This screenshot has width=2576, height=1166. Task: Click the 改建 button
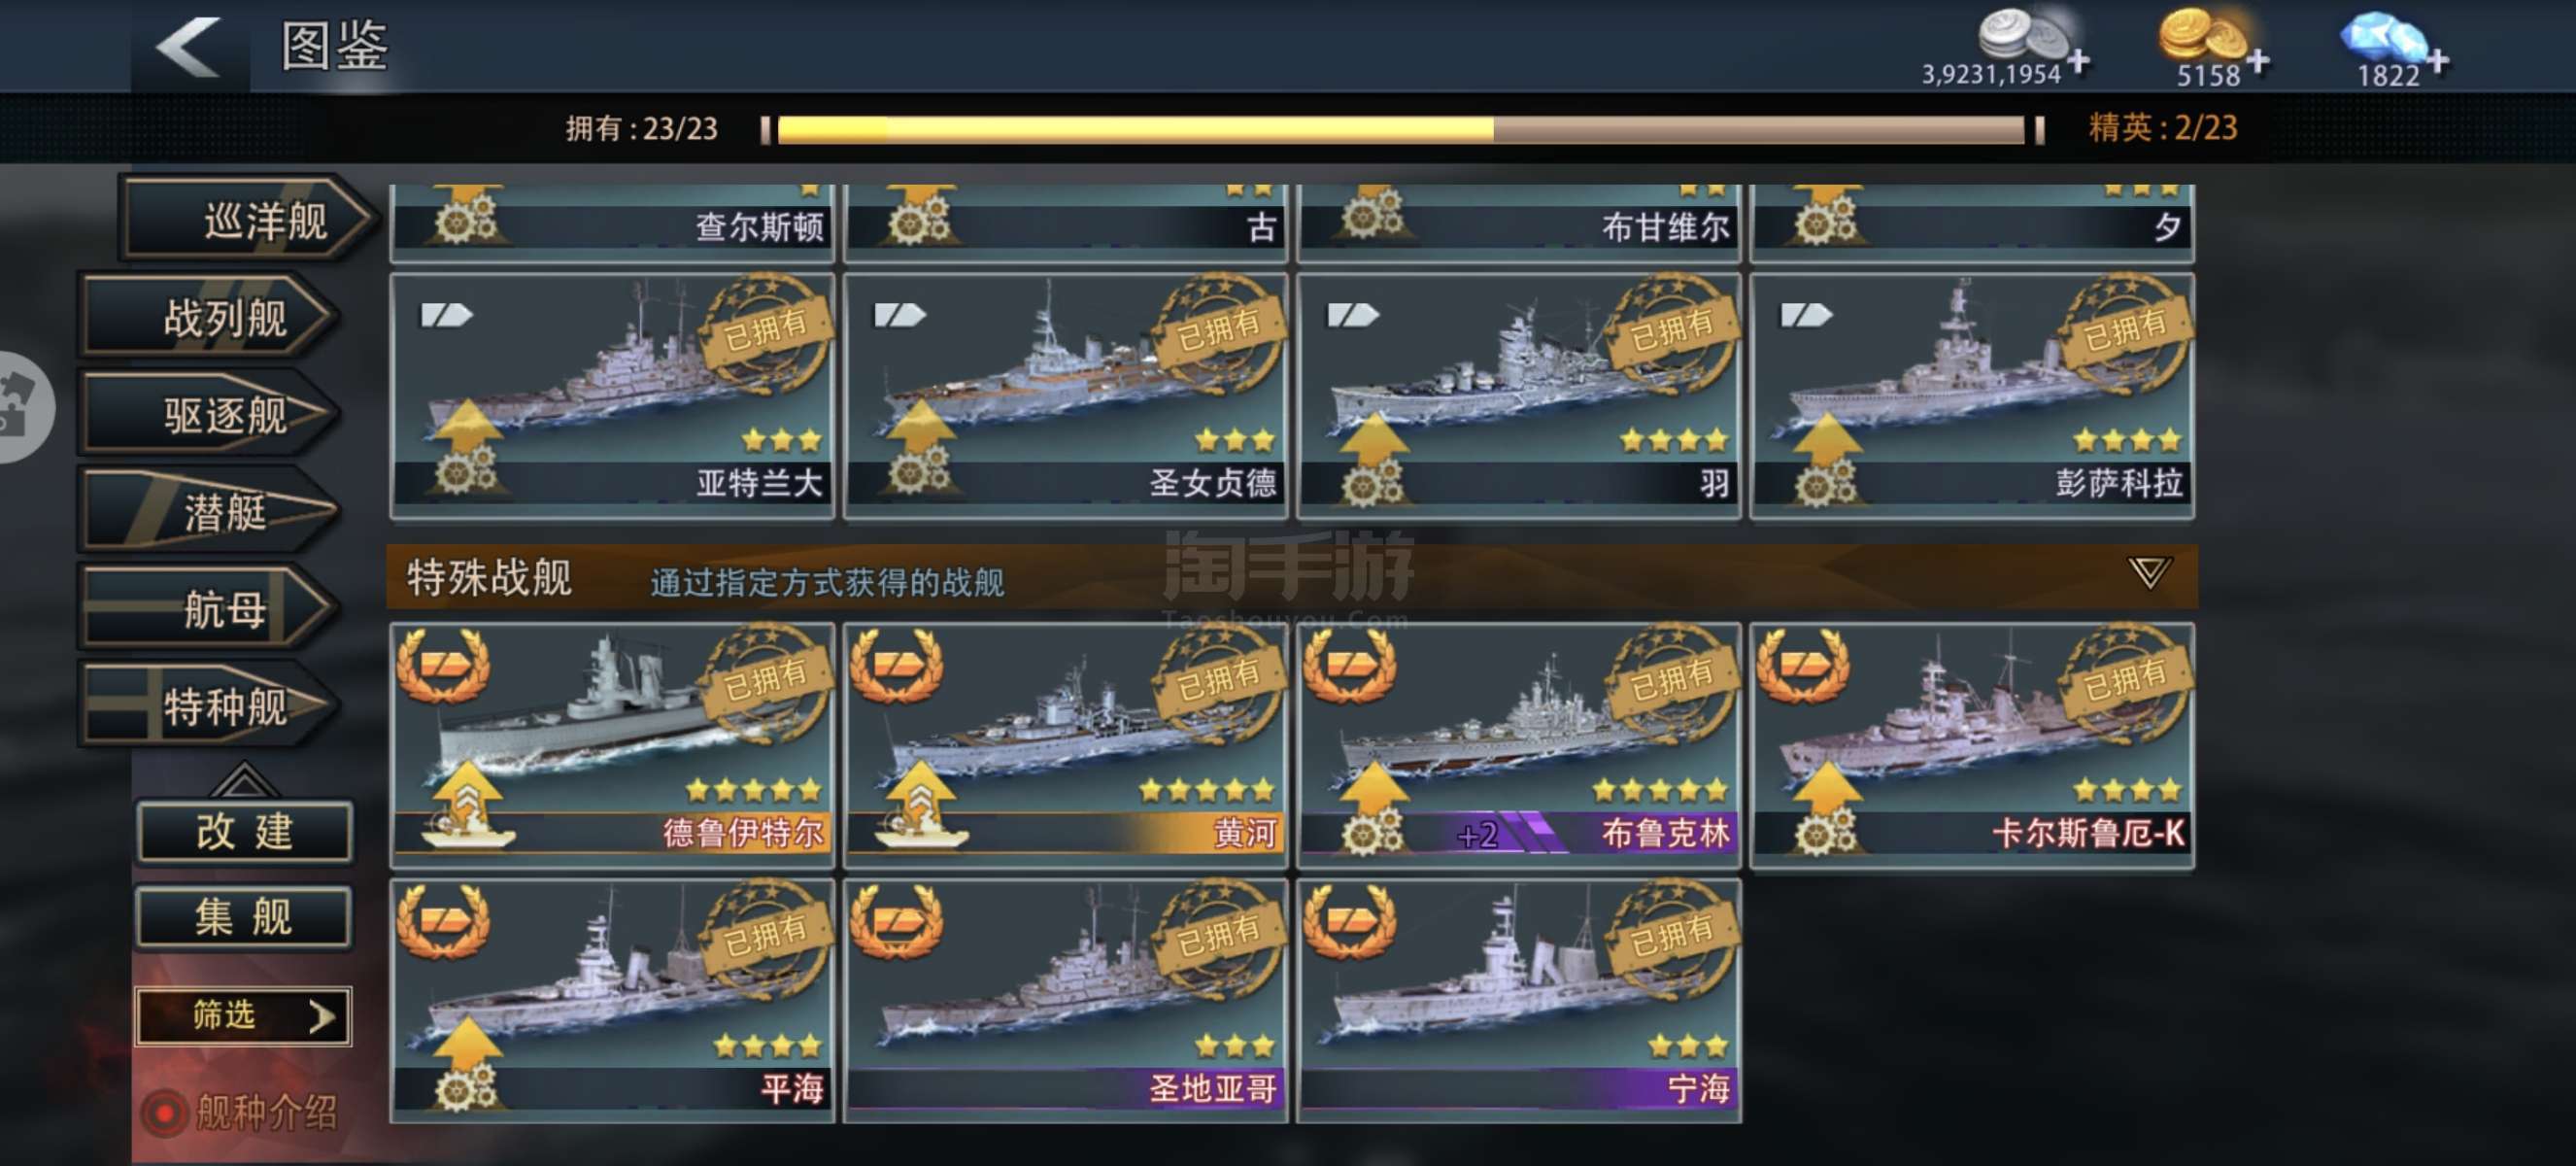pos(244,832)
